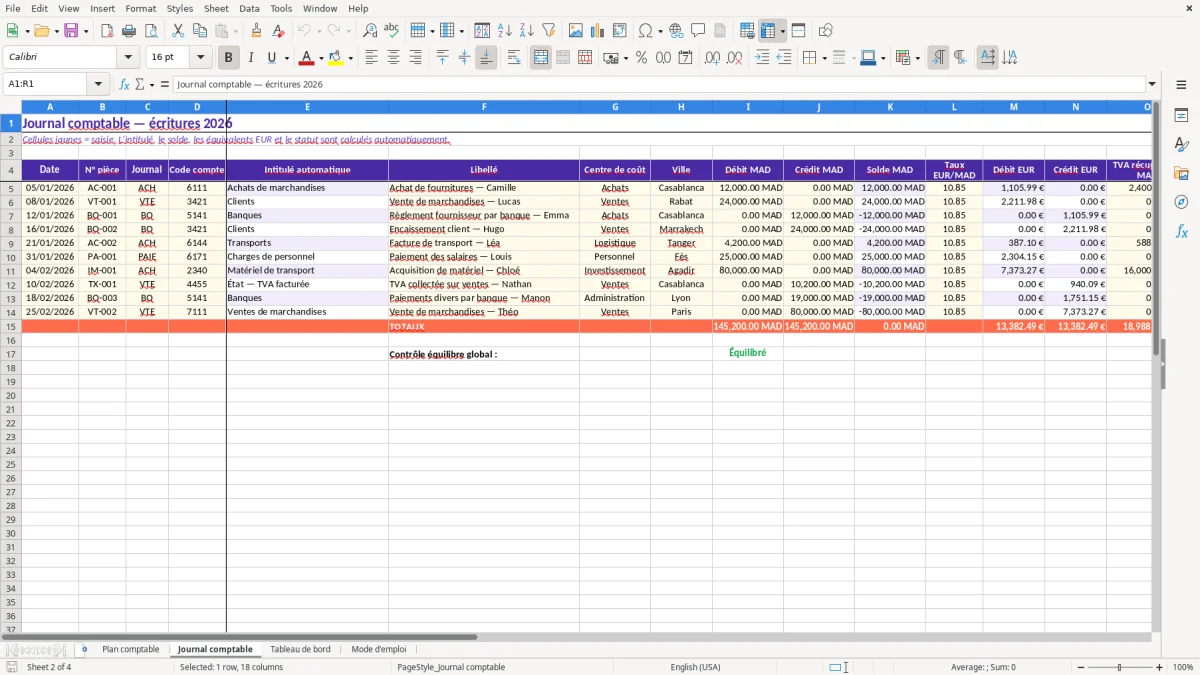1200x675 pixels.
Task: Toggle Underline formatting
Action: [x=271, y=58]
